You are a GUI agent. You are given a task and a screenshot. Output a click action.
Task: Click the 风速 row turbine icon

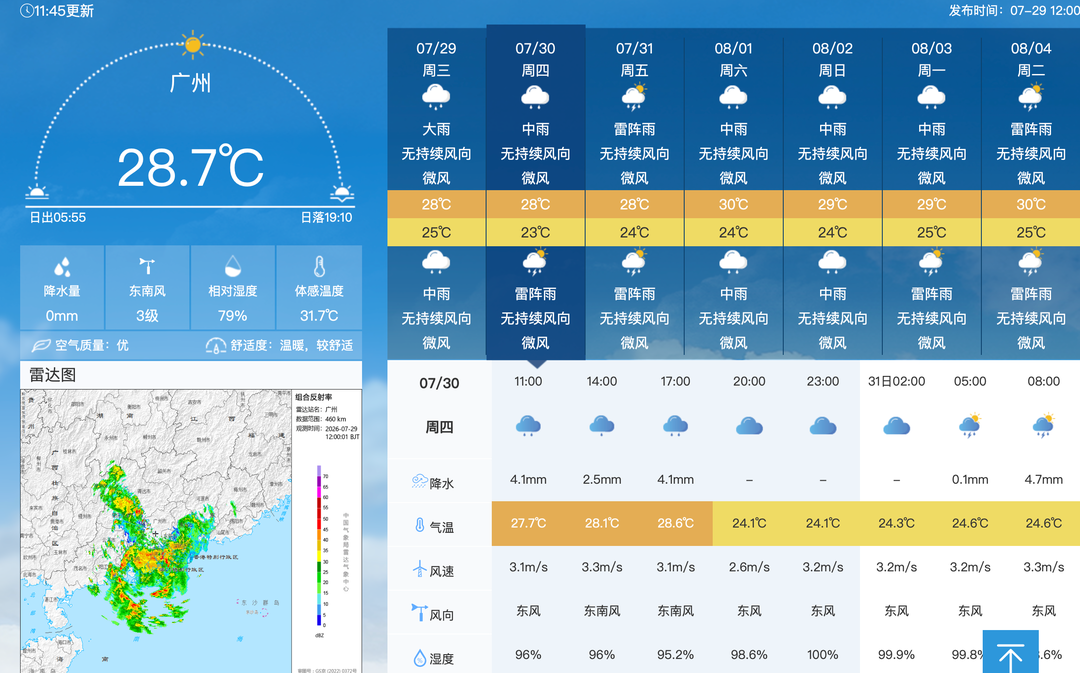click(419, 569)
